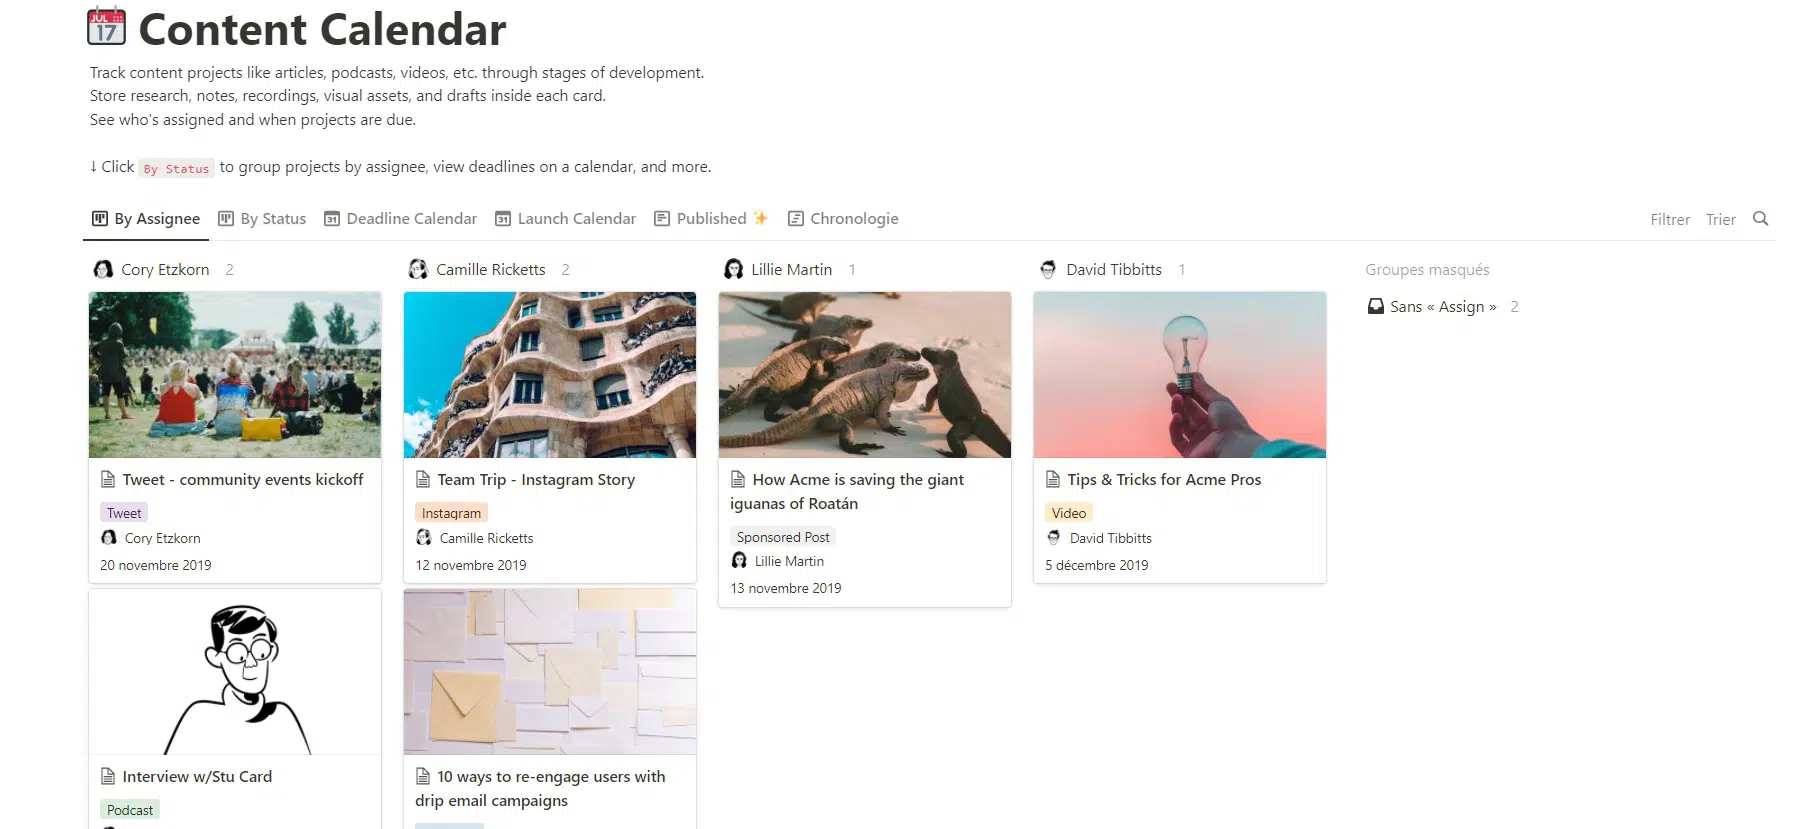The height and width of the screenshot is (829, 1801).
Task: Click Cory Etzkorn's avatar in group header
Action: point(103,270)
